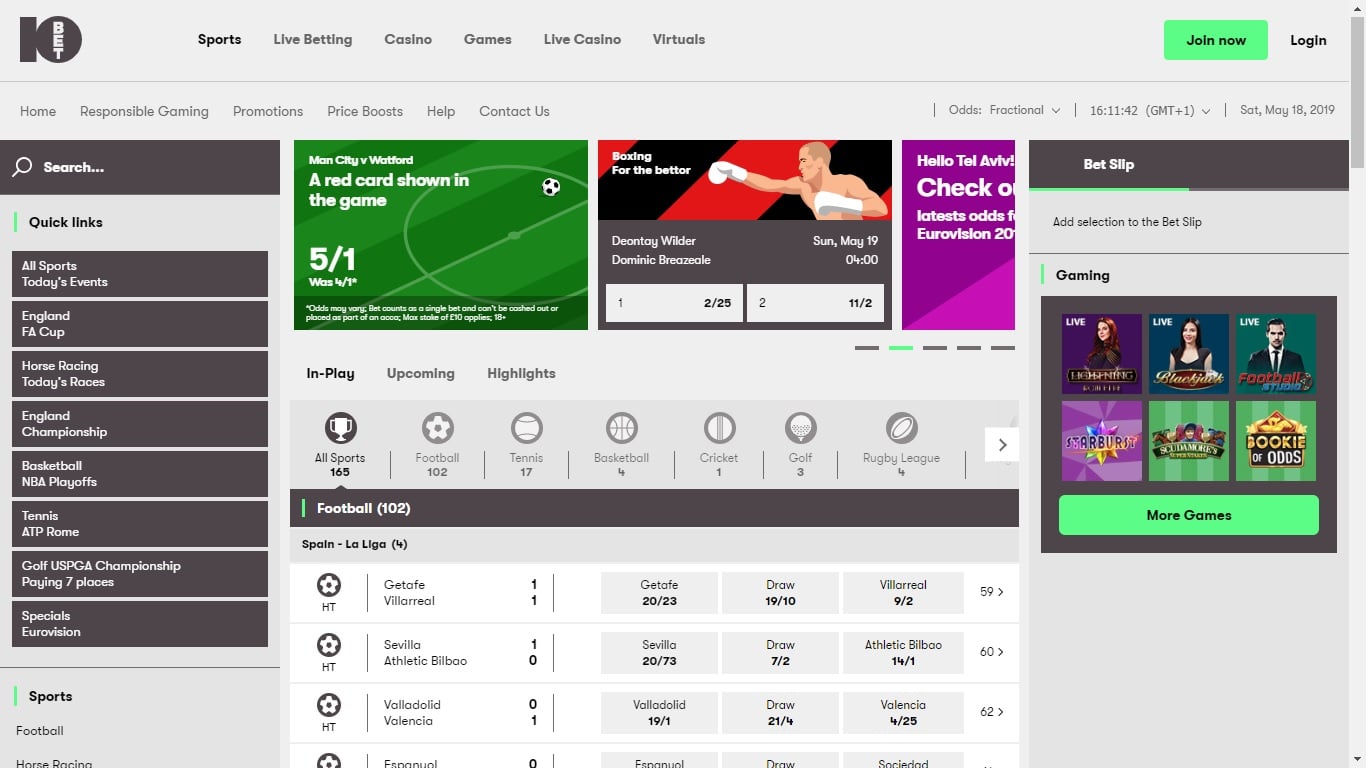Open the Starburst slot game

(x=1102, y=441)
